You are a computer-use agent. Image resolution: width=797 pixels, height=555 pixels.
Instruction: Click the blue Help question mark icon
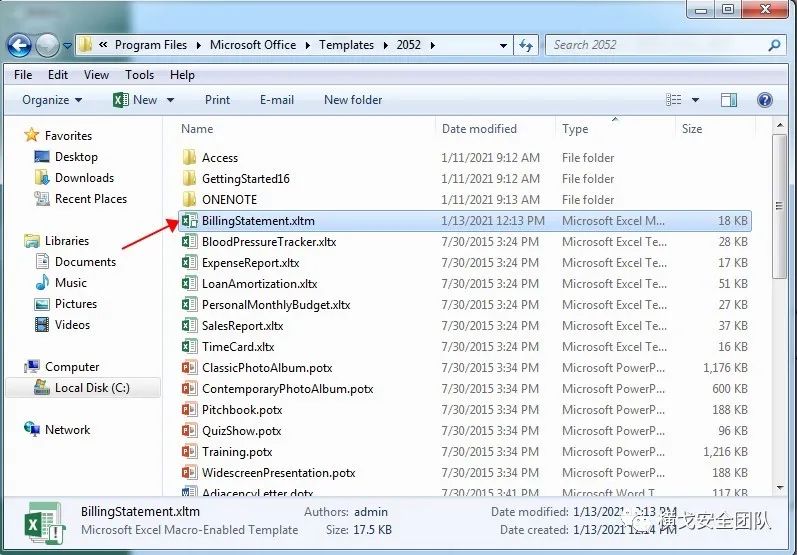click(x=764, y=100)
